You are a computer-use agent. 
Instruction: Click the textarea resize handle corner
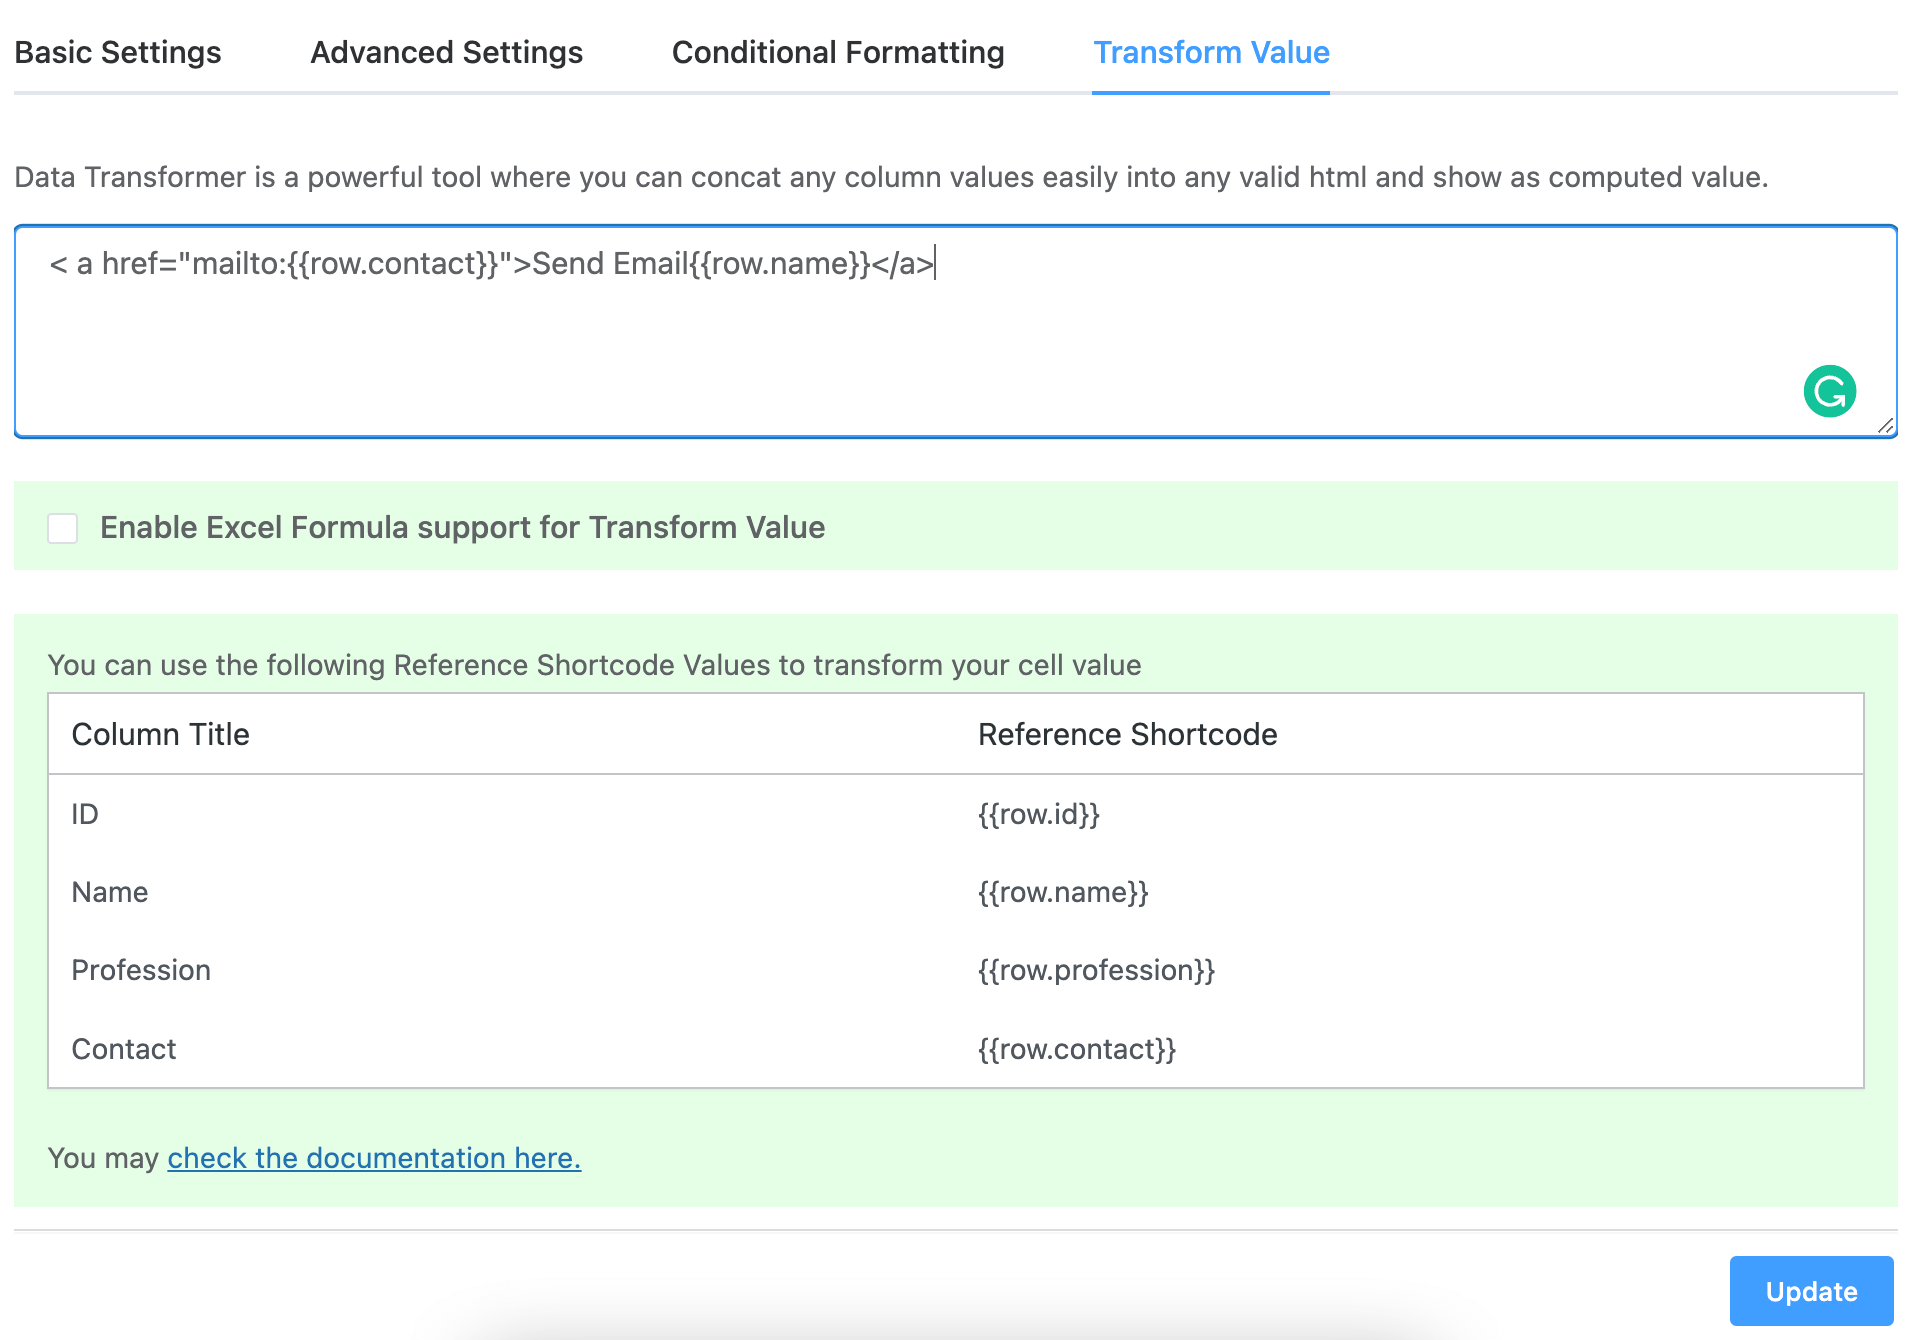(1886, 426)
